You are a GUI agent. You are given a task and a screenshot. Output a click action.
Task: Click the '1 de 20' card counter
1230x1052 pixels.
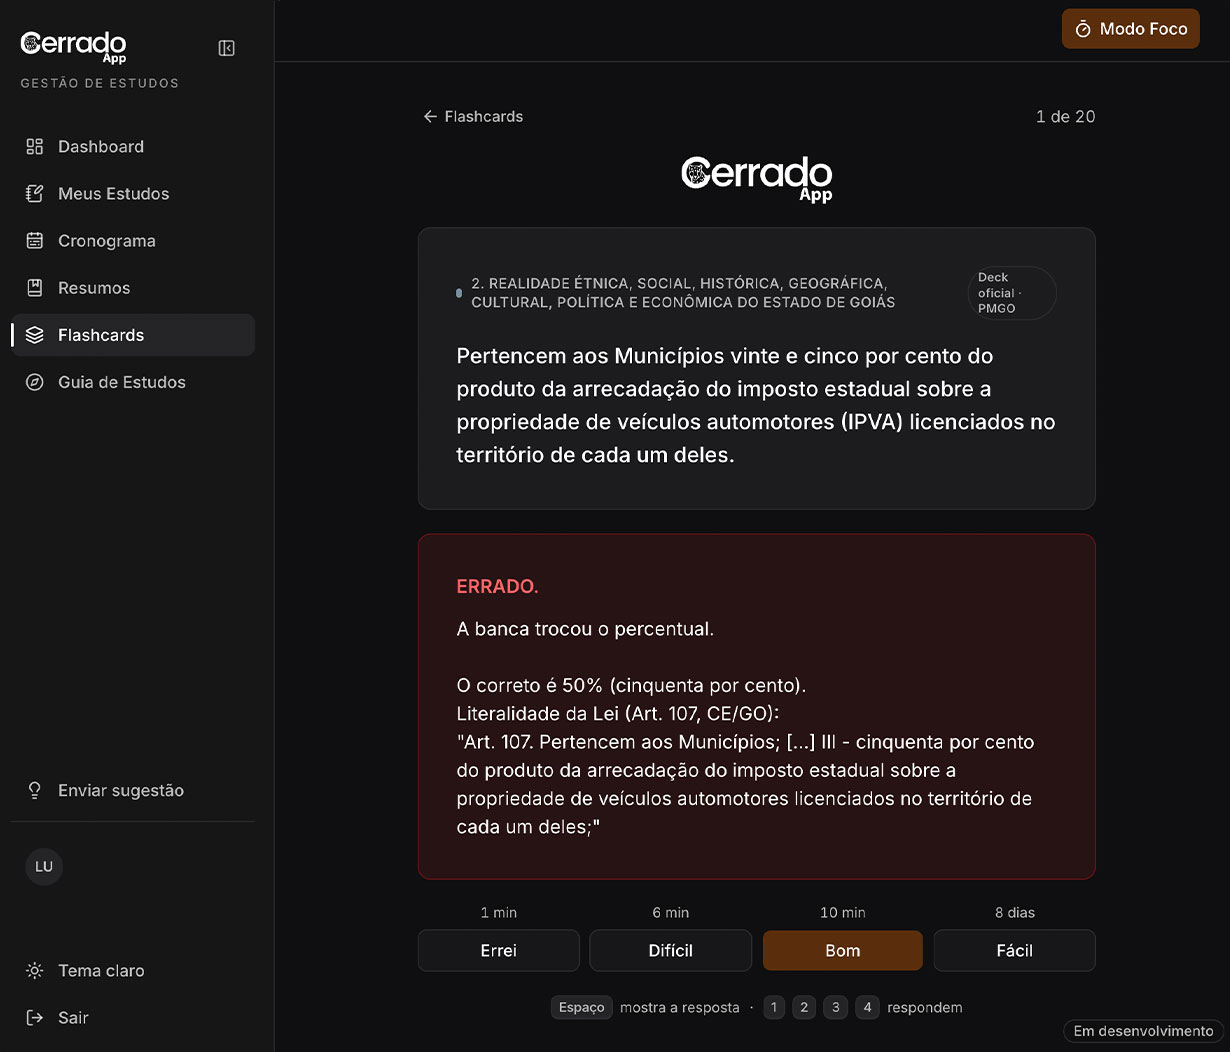click(x=1065, y=117)
